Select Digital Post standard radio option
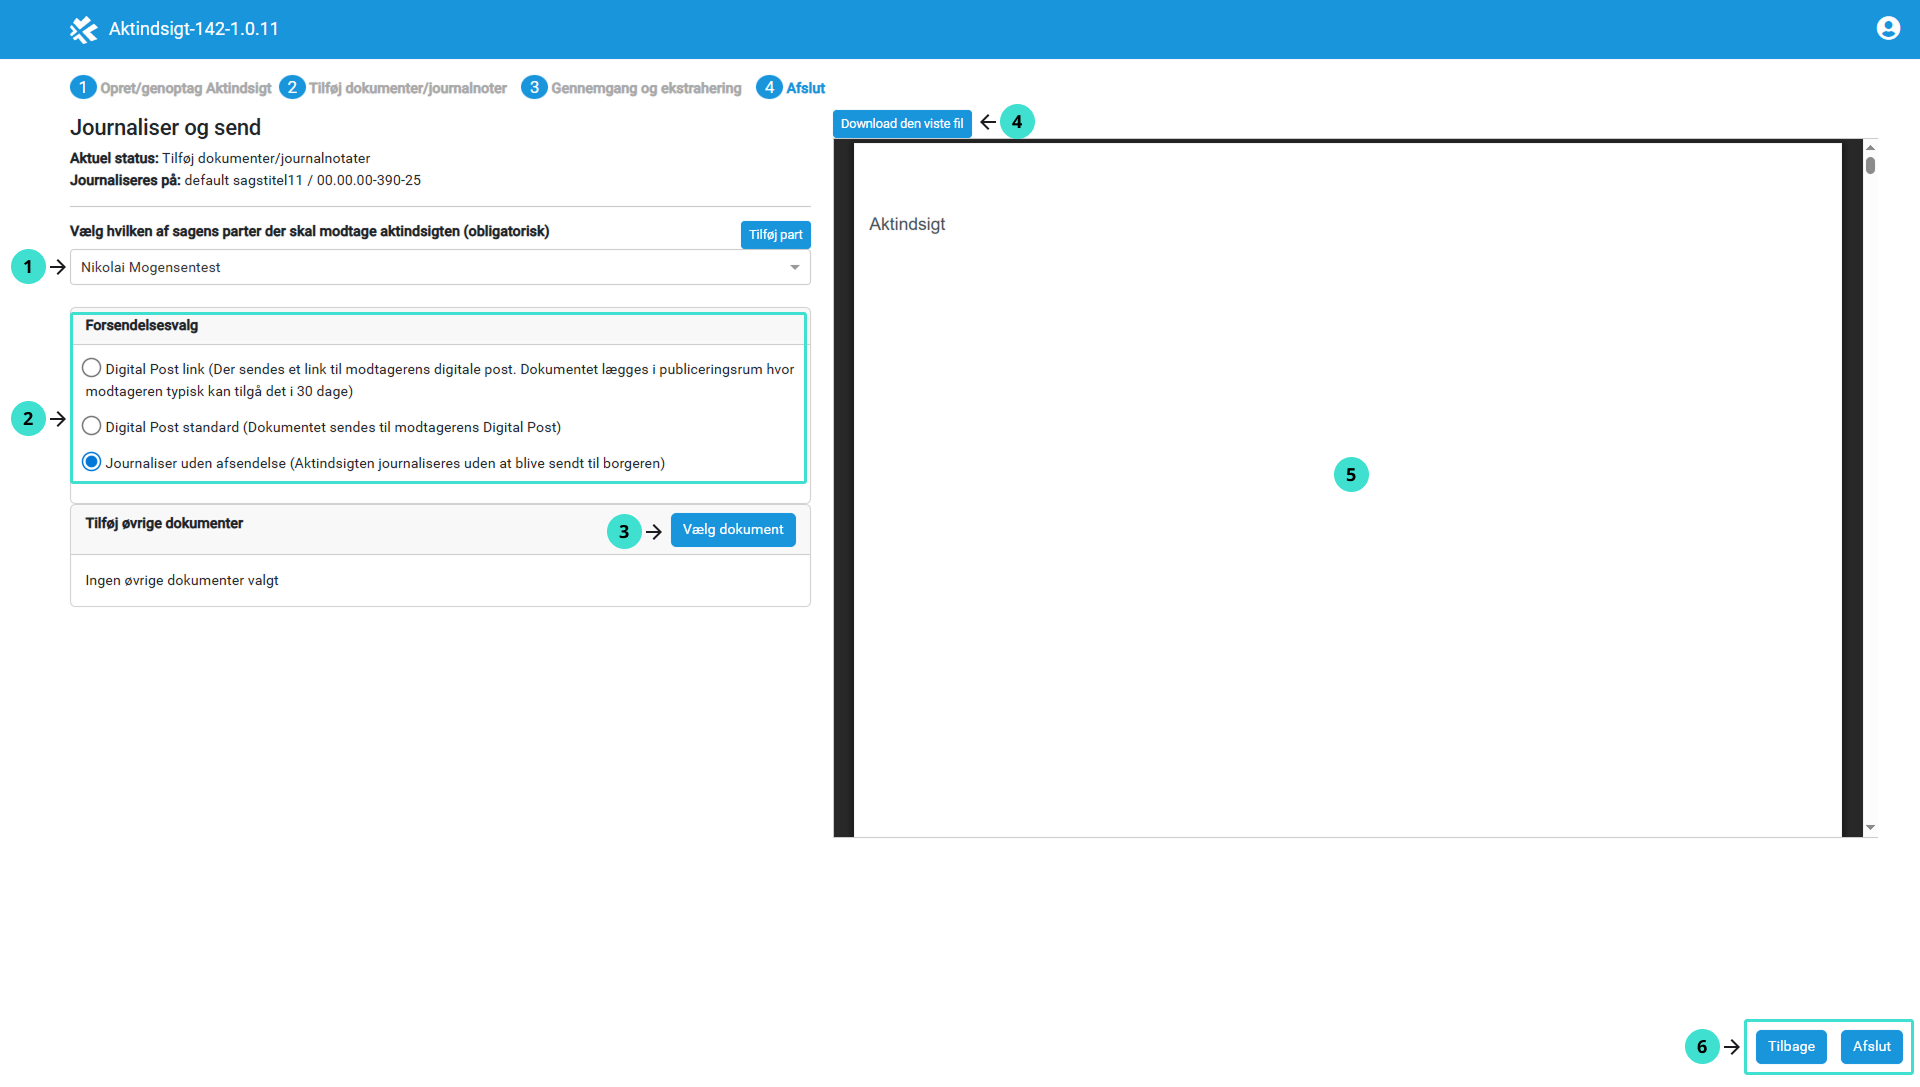This screenshot has height=1087, width=1920. point(92,426)
